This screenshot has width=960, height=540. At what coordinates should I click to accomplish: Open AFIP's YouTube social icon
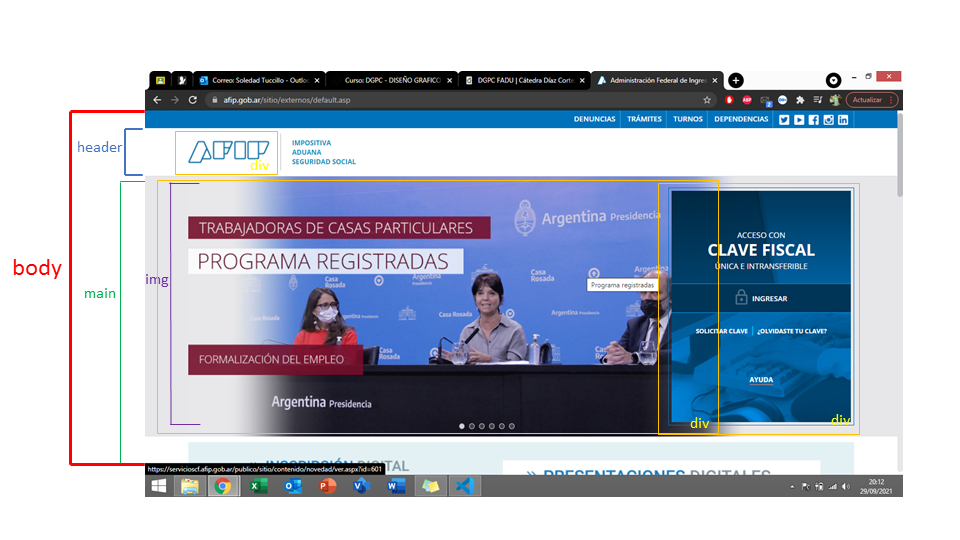click(799, 119)
